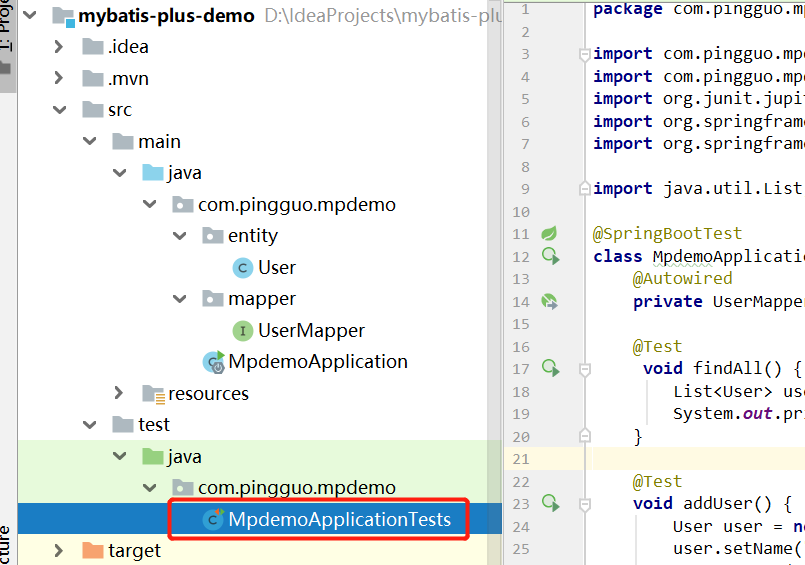Collapse the mapper package
Image resolution: width=805 pixels, height=565 pixels.
click(180, 299)
